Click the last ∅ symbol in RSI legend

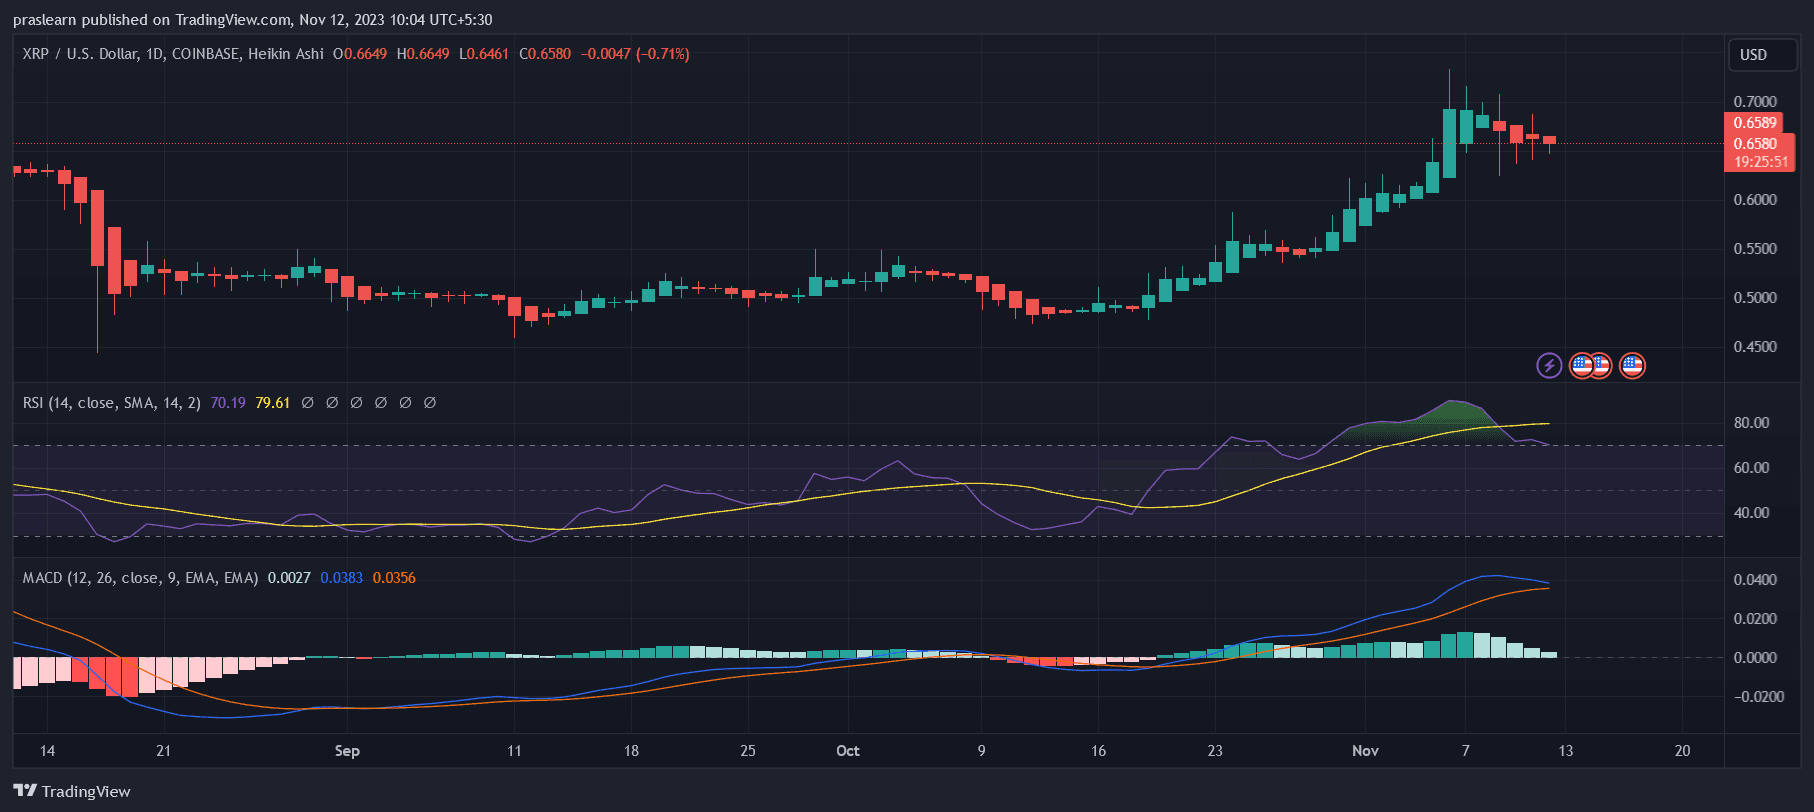click(430, 403)
